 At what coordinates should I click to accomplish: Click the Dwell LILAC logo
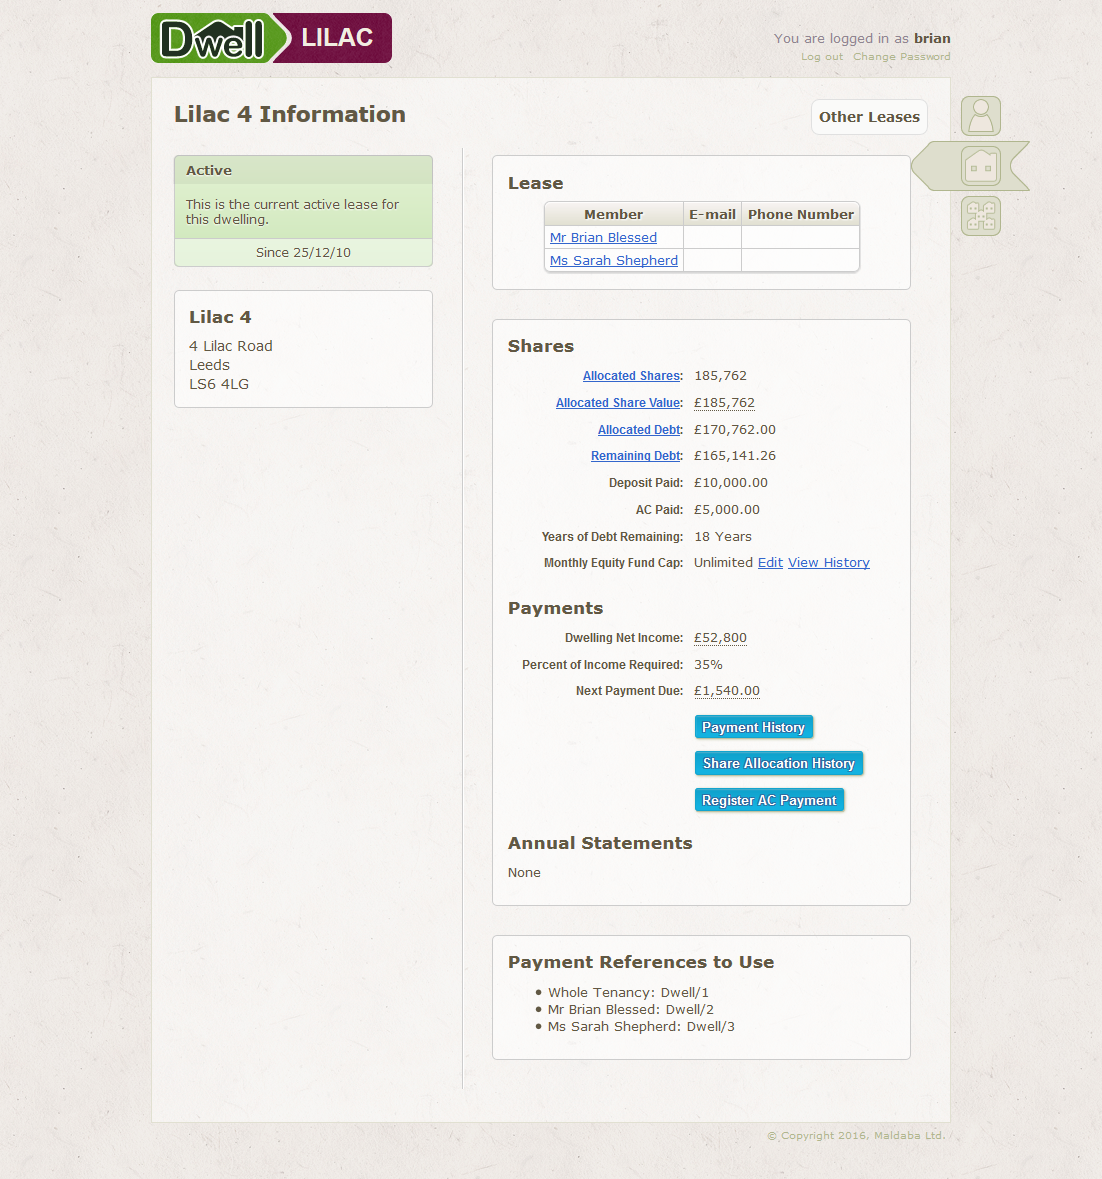pos(271,38)
